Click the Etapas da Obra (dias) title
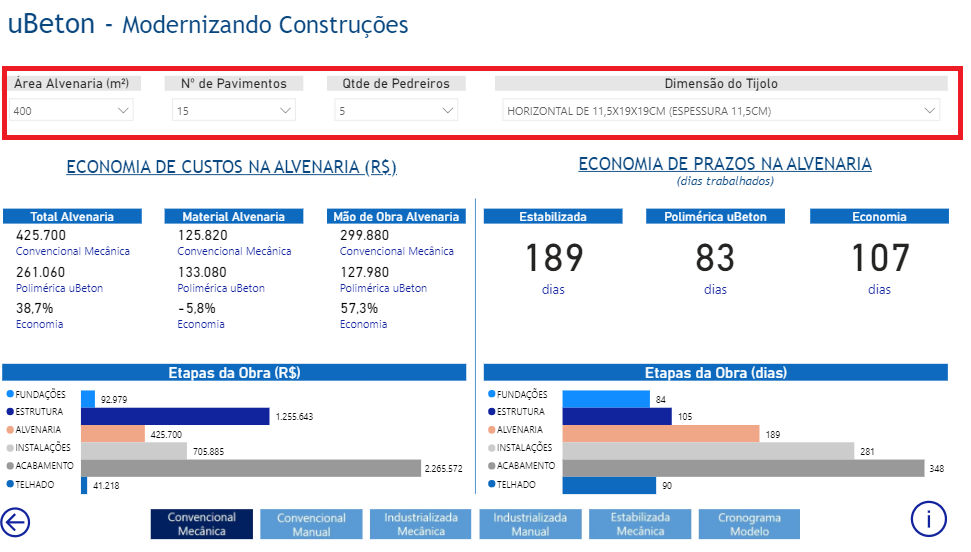971x552 pixels. click(716, 372)
